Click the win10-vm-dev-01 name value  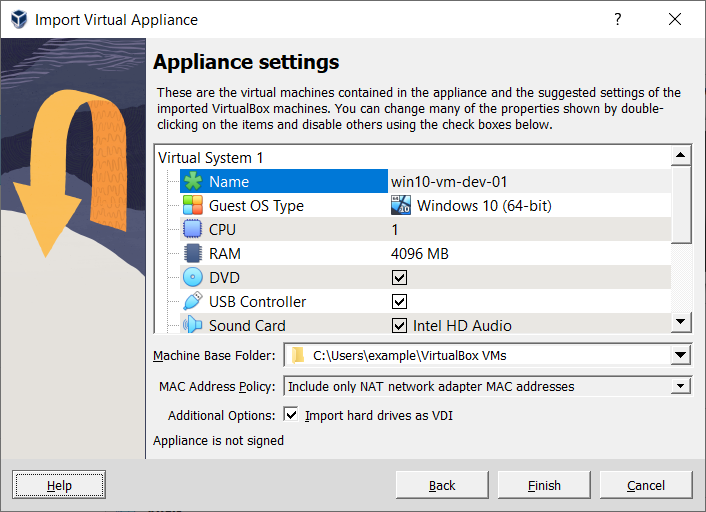coord(449,181)
